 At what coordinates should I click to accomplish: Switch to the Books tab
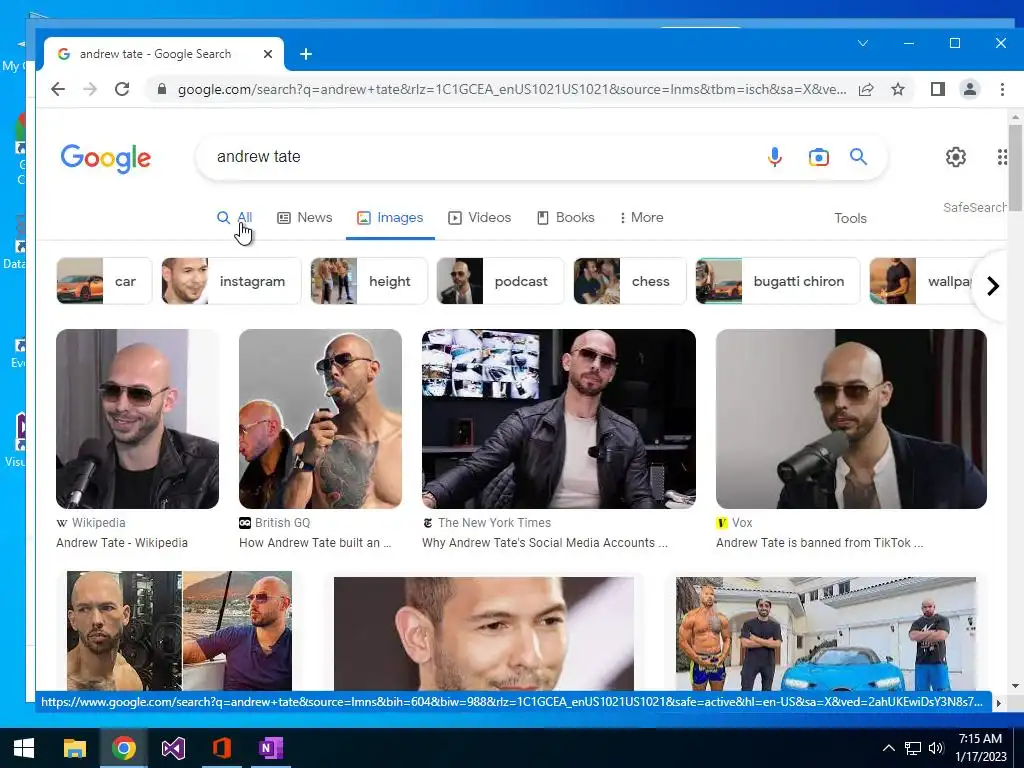click(566, 217)
